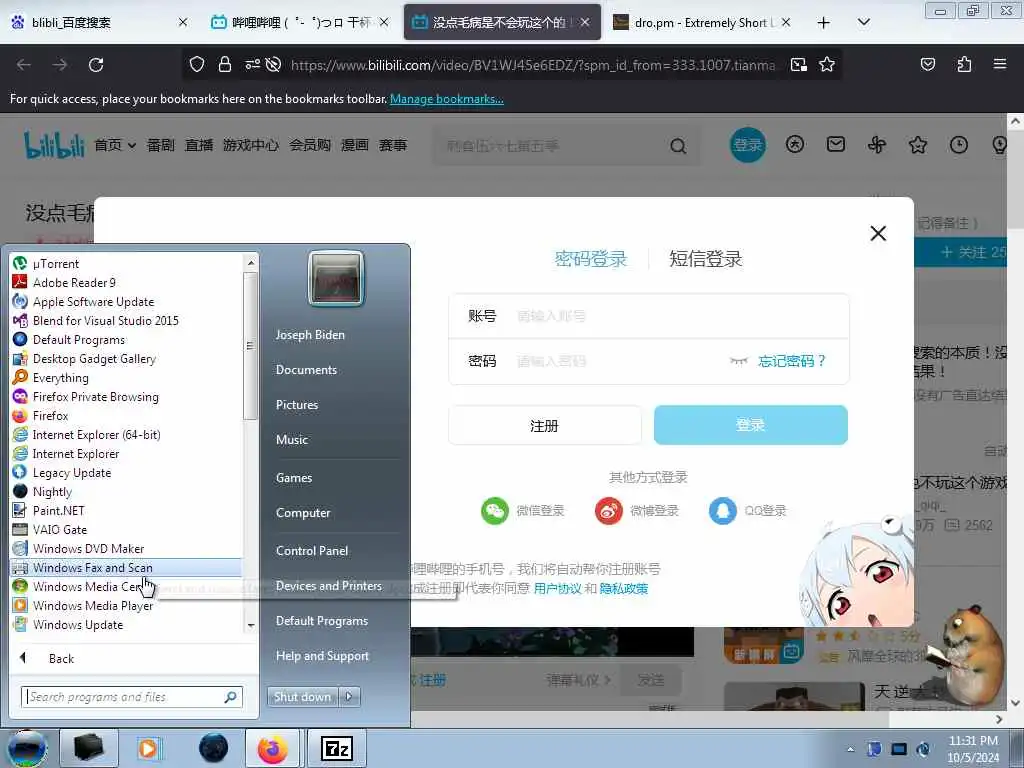1024x768 pixels.
Task: Open Devices and Printers
Action: [328, 586]
